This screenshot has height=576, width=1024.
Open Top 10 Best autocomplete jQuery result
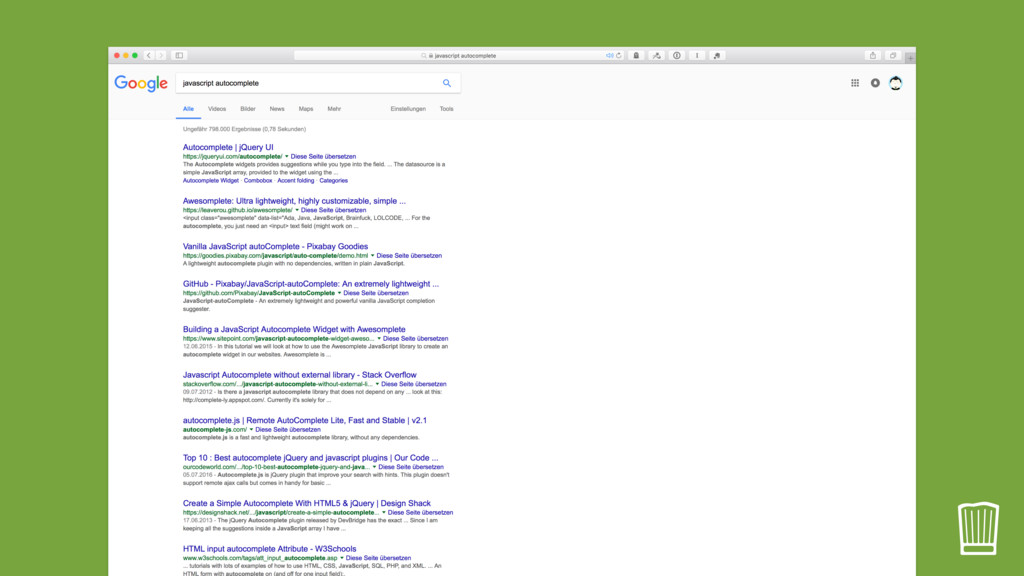click(310, 458)
